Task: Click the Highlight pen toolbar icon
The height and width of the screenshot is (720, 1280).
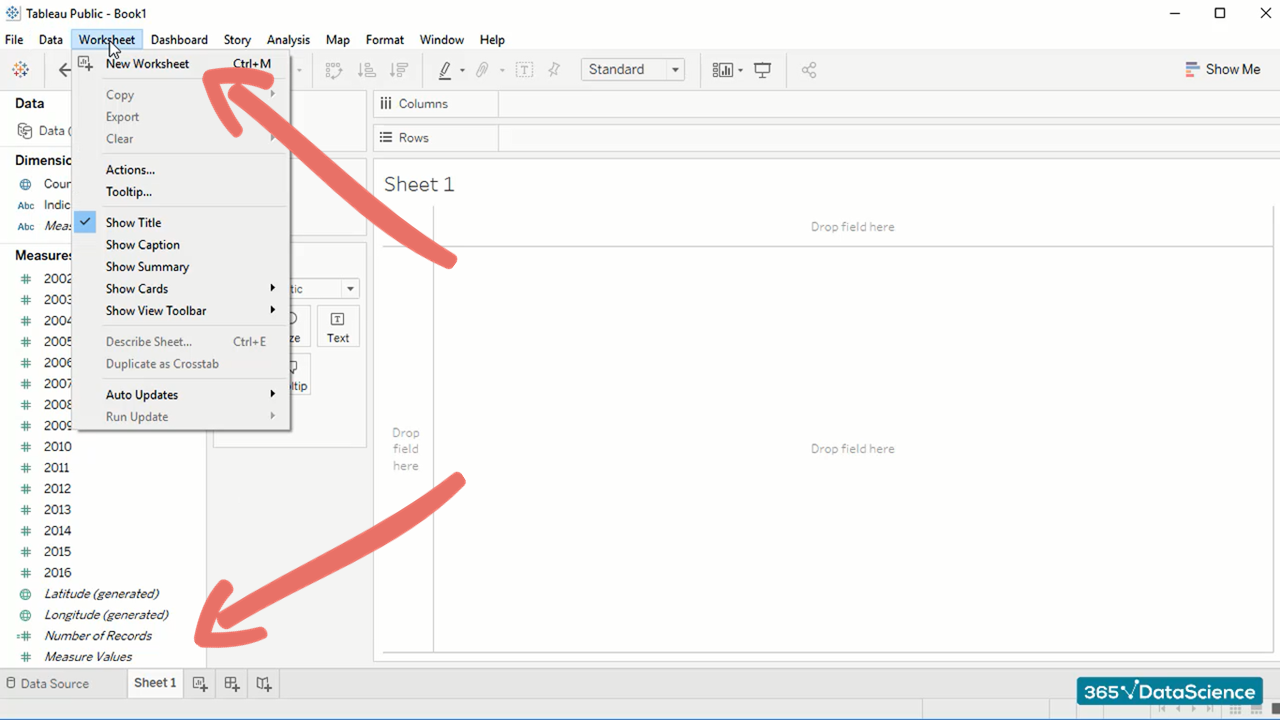Action: [x=446, y=70]
